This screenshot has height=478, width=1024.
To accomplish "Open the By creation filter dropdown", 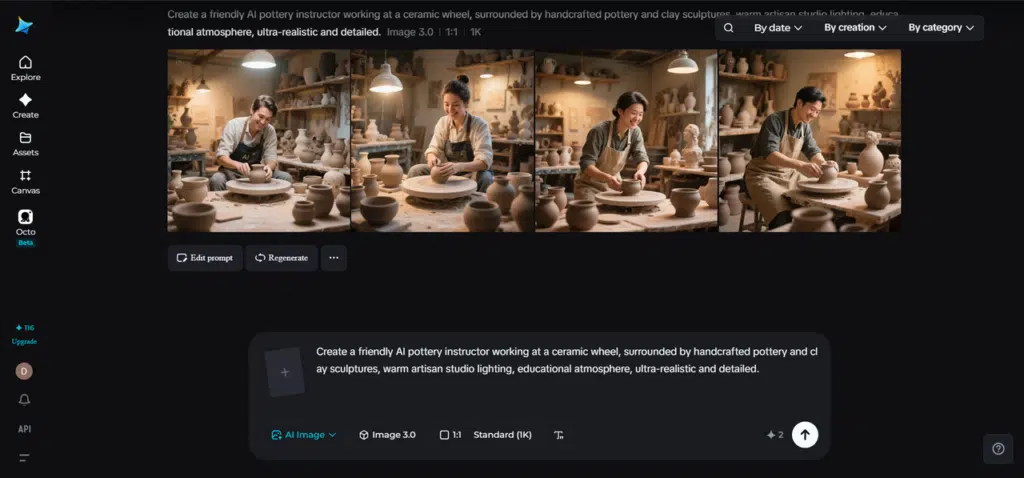I will [x=855, y=28].
